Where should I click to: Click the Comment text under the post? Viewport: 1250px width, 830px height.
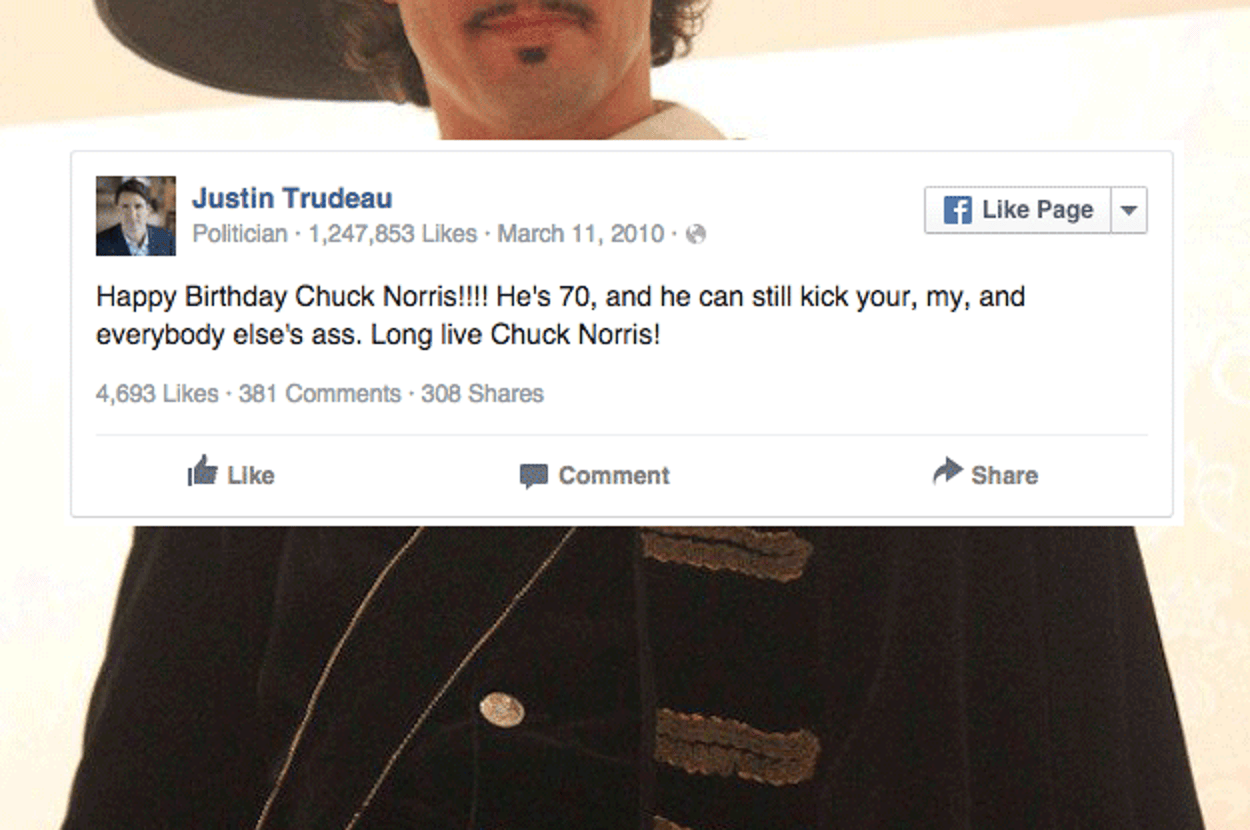click(614, 475)
